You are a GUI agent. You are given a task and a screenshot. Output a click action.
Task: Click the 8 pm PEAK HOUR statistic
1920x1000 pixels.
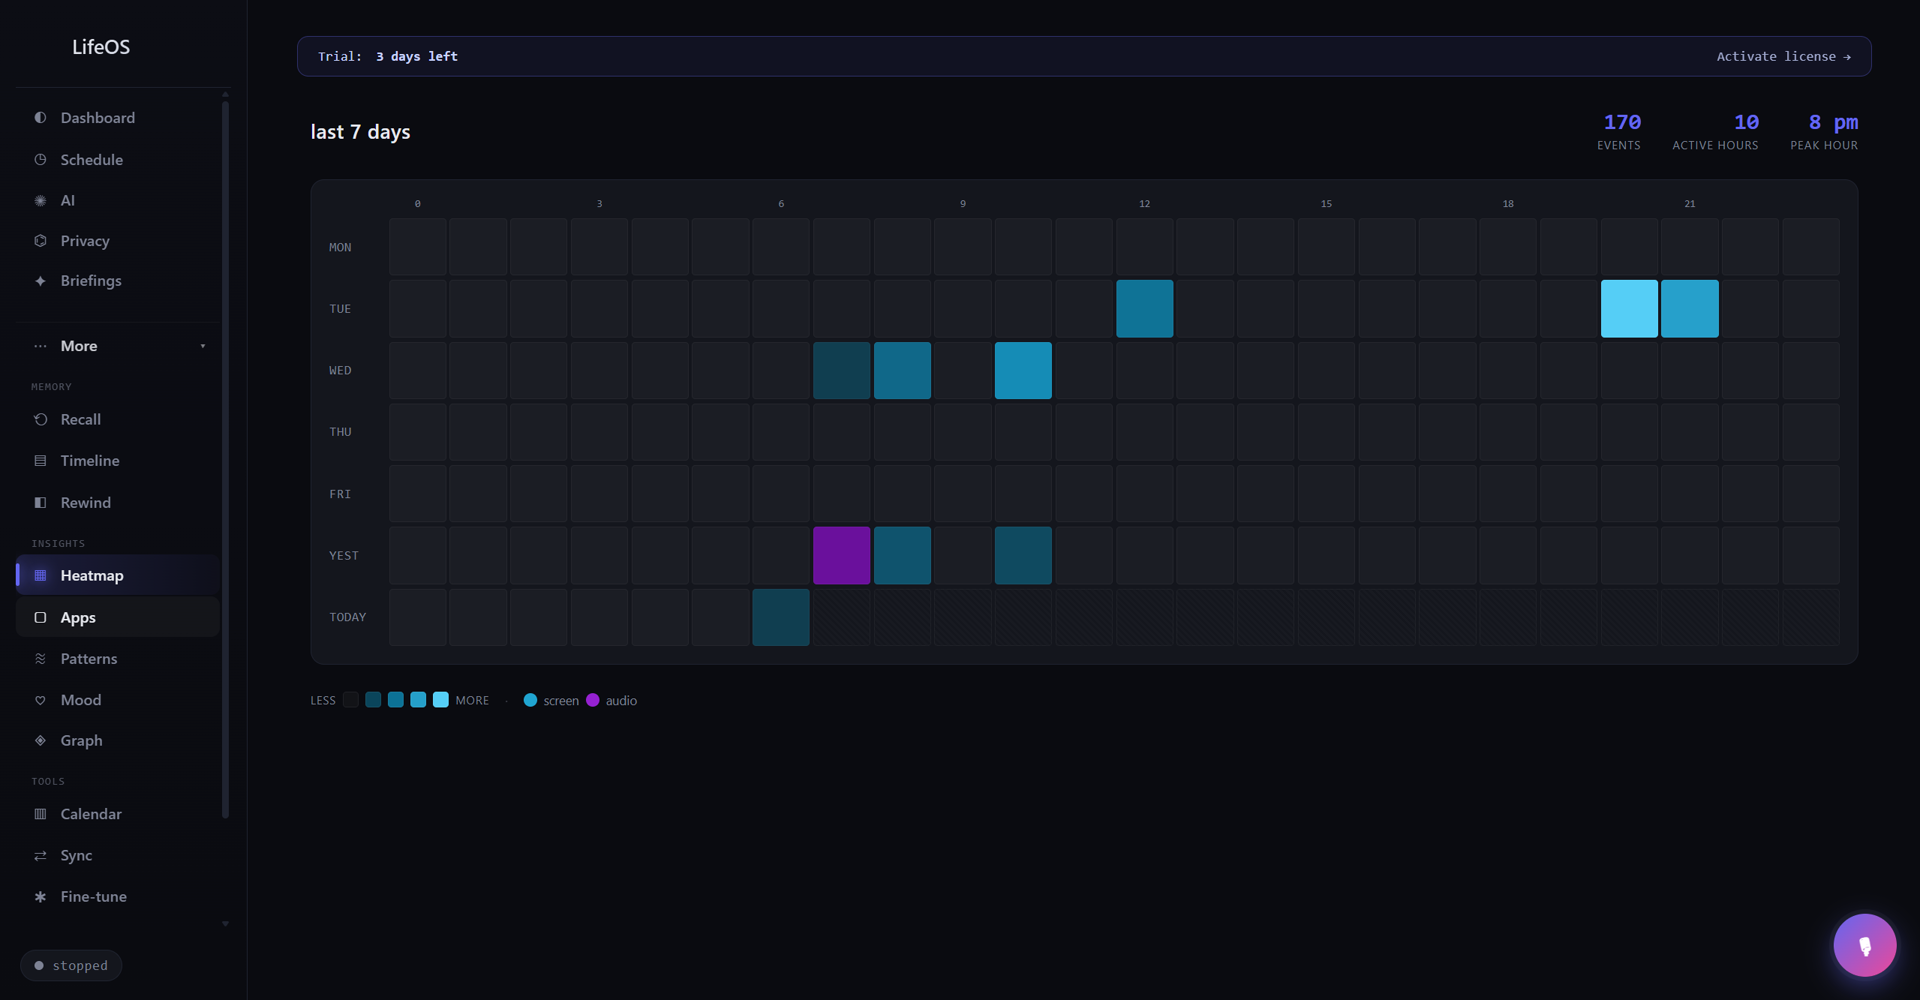click(1824, 131)
